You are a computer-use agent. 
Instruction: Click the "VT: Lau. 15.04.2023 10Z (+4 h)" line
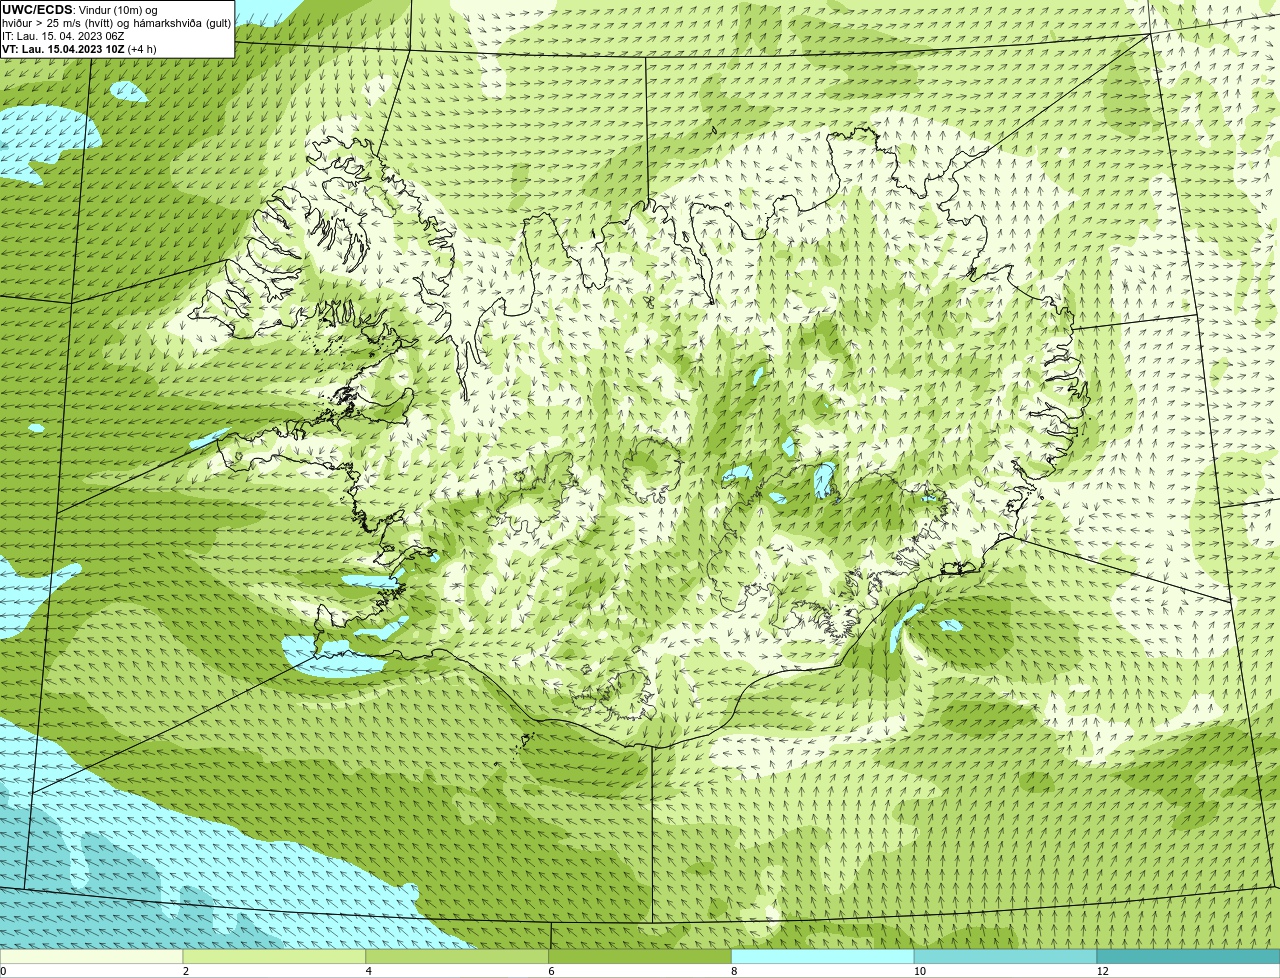(79, 49)
